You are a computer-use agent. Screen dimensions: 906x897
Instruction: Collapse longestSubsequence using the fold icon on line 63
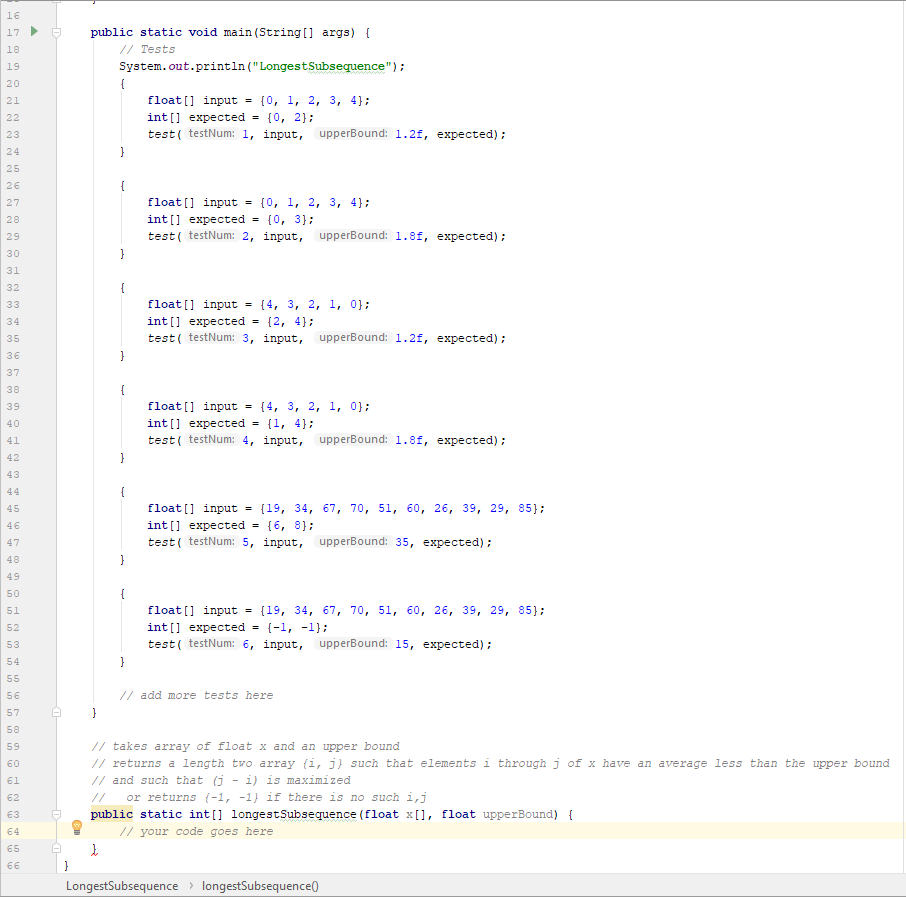click(x=56, y=814)
